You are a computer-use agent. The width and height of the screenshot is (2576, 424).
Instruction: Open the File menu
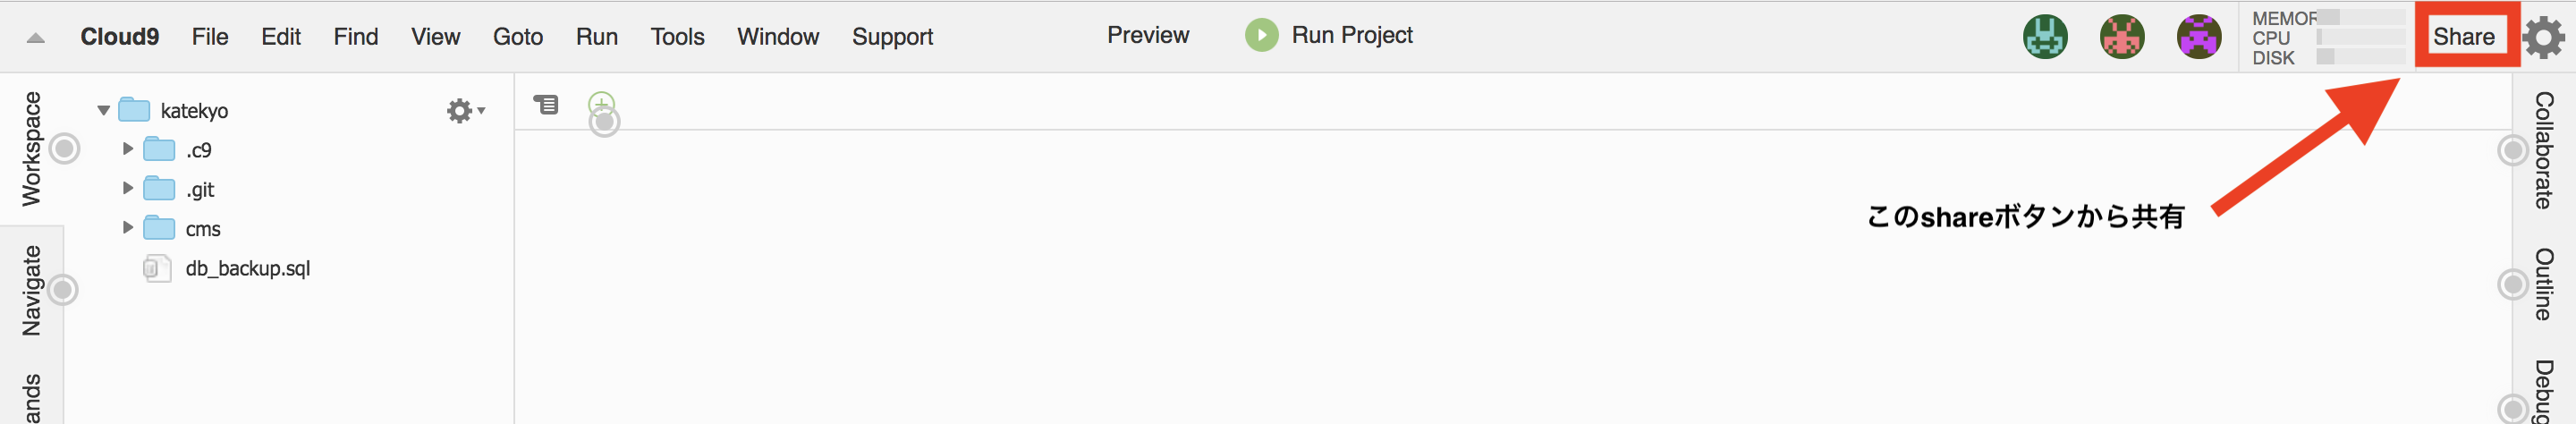[x=210, y=37]
